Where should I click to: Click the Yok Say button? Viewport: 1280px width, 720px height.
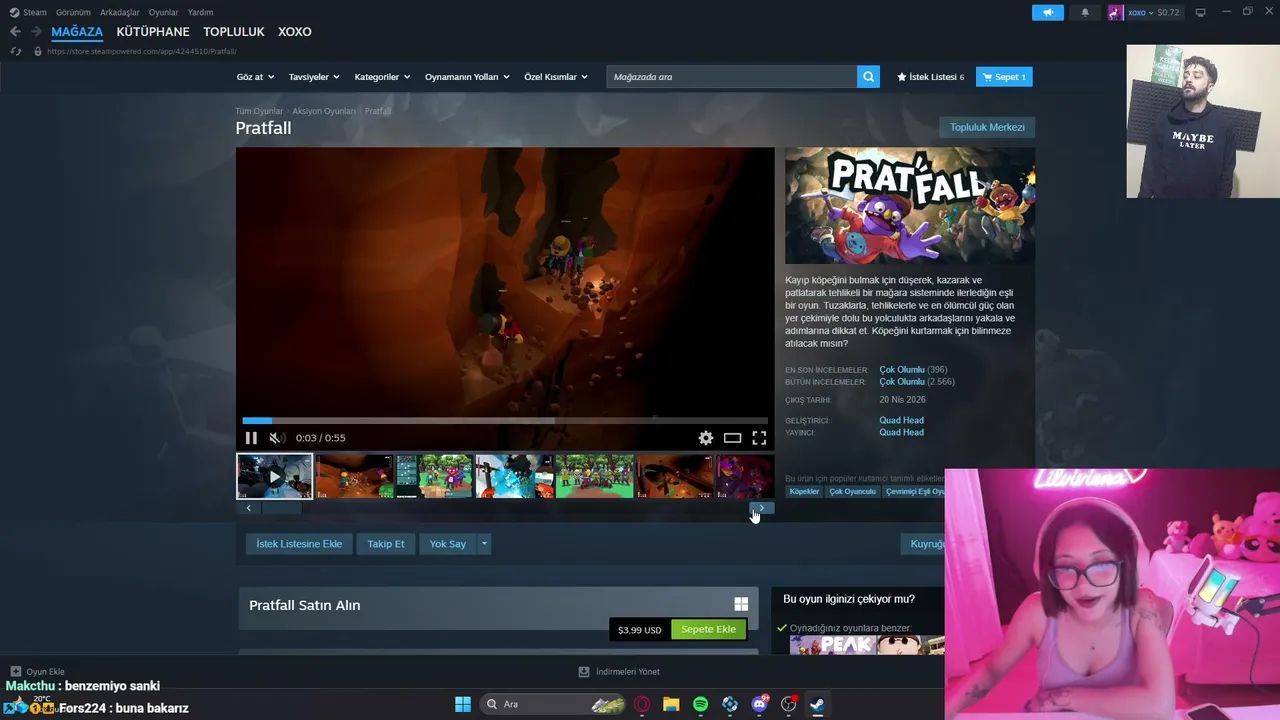pos(448,544)
